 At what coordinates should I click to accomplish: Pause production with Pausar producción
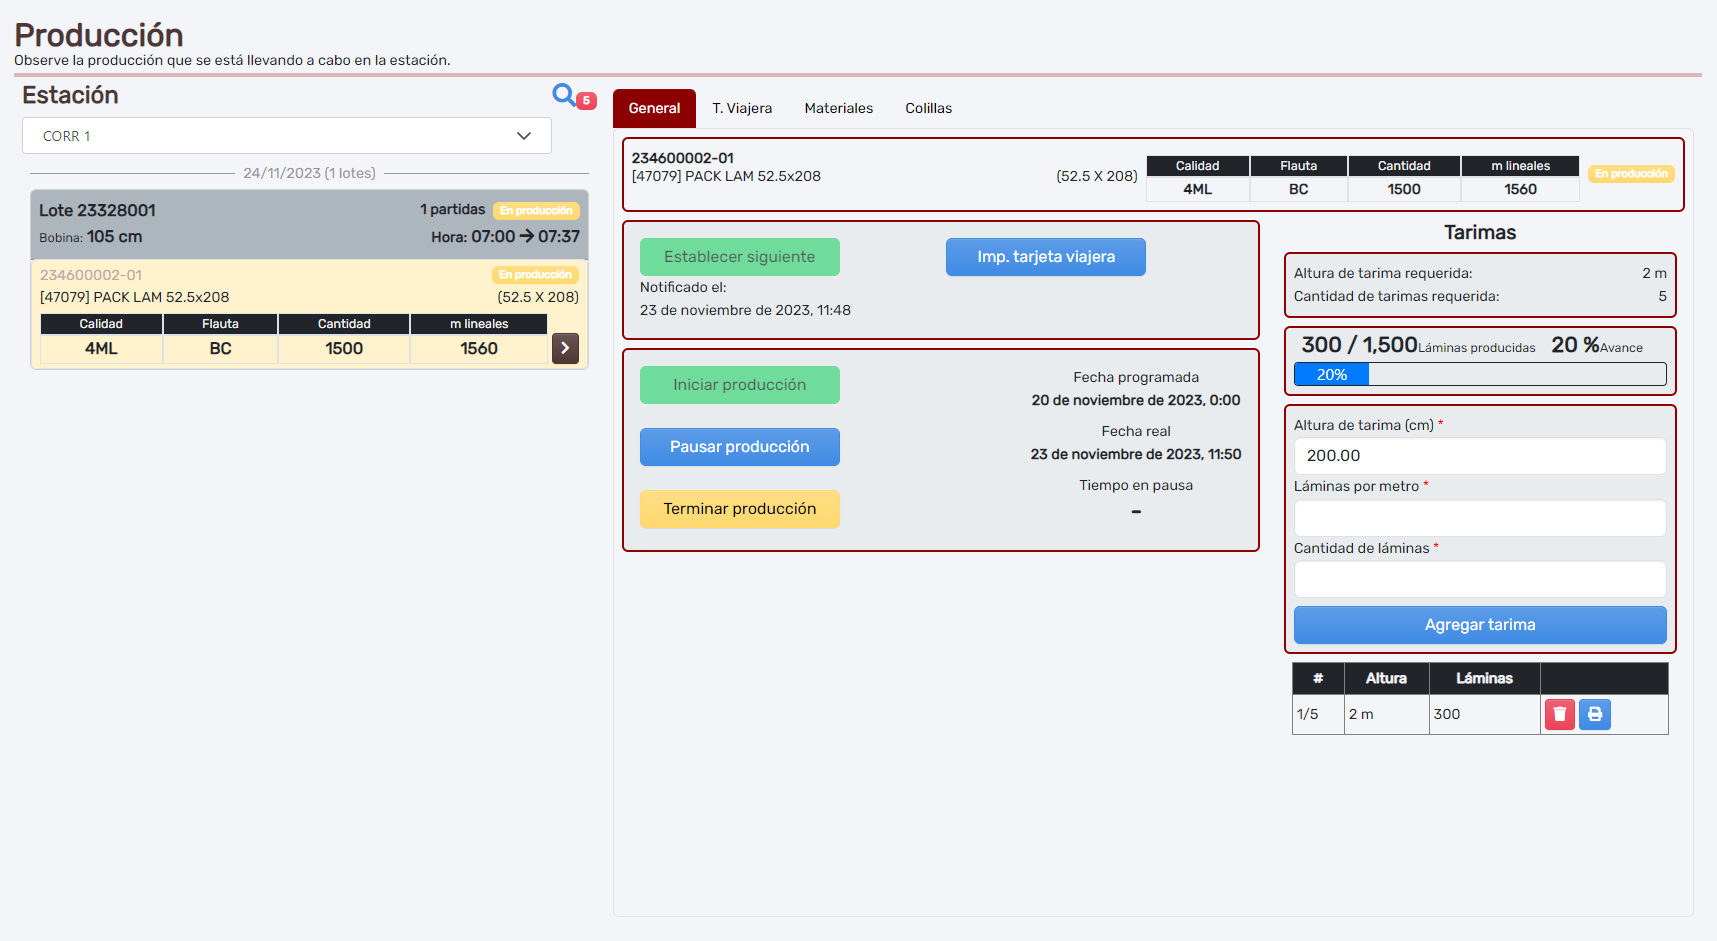[x=739, y=447]
